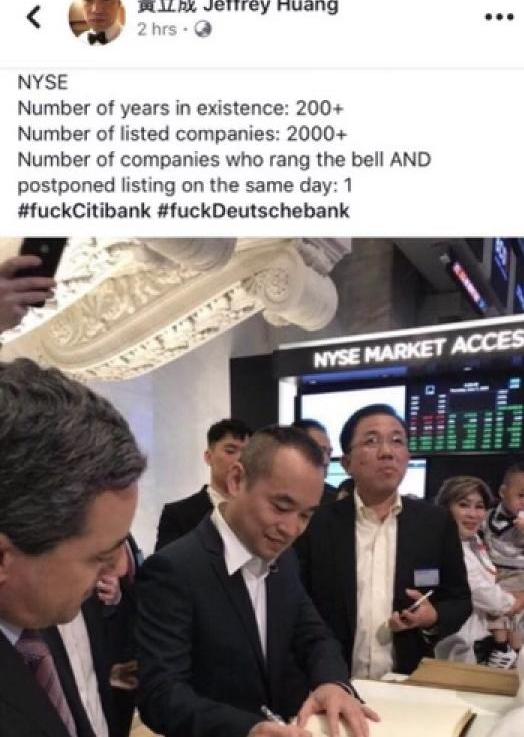Tap the globe public privacy icon
Image resolution: width=524 pixels, height=737 pixels.
(x=203, y=30)
